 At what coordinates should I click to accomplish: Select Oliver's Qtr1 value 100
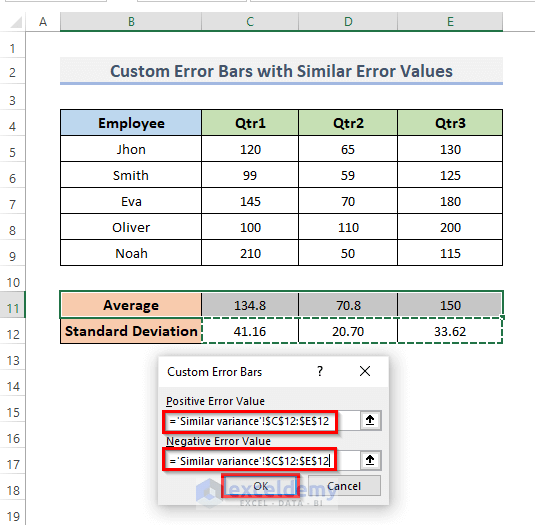pyautogui.click(x=250, y=227)
